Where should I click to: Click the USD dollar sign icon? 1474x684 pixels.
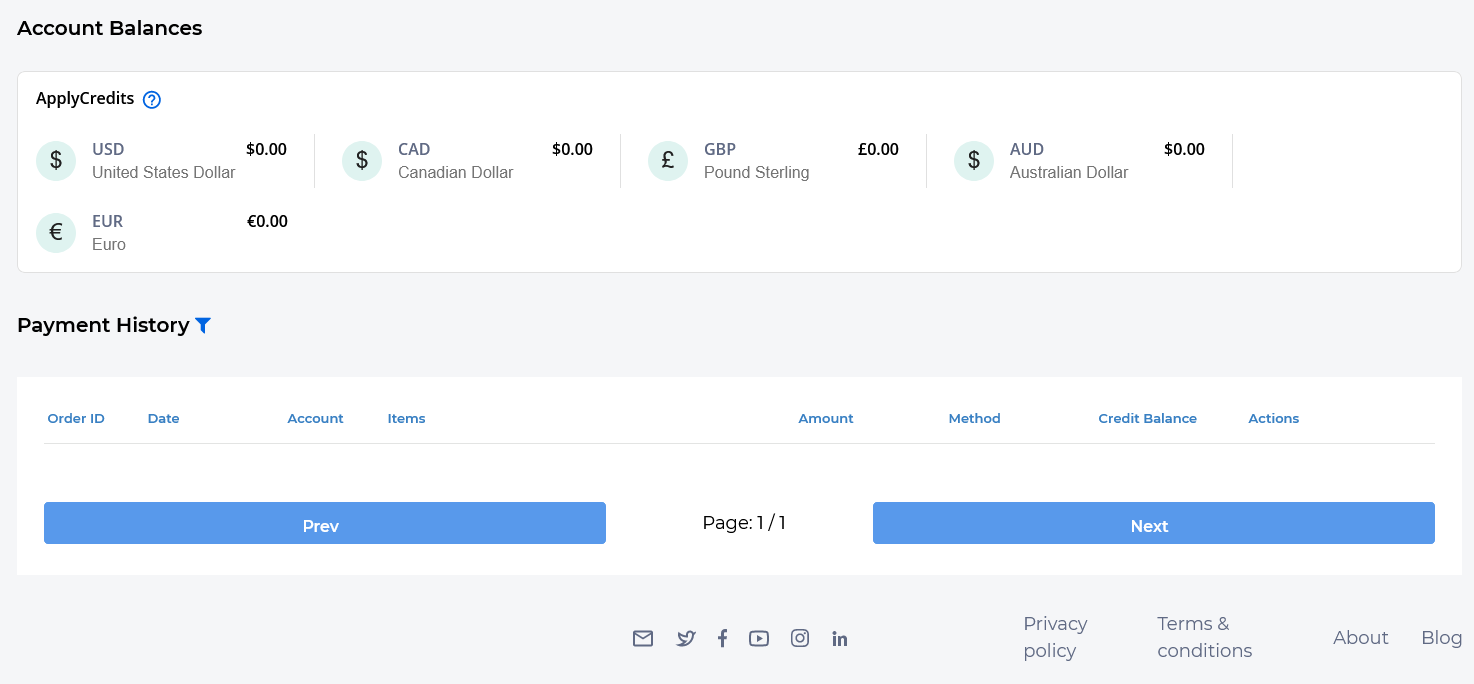[x=56, y=161]
